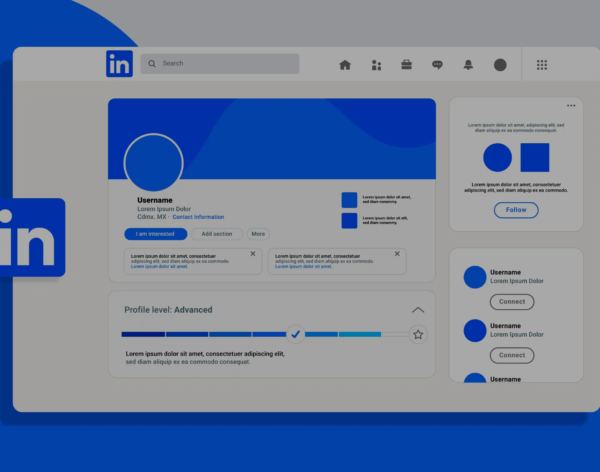The width and height of the screenshot is (600, 472).
Task: Open the My Network icon
Action: (x=376, y=65)
